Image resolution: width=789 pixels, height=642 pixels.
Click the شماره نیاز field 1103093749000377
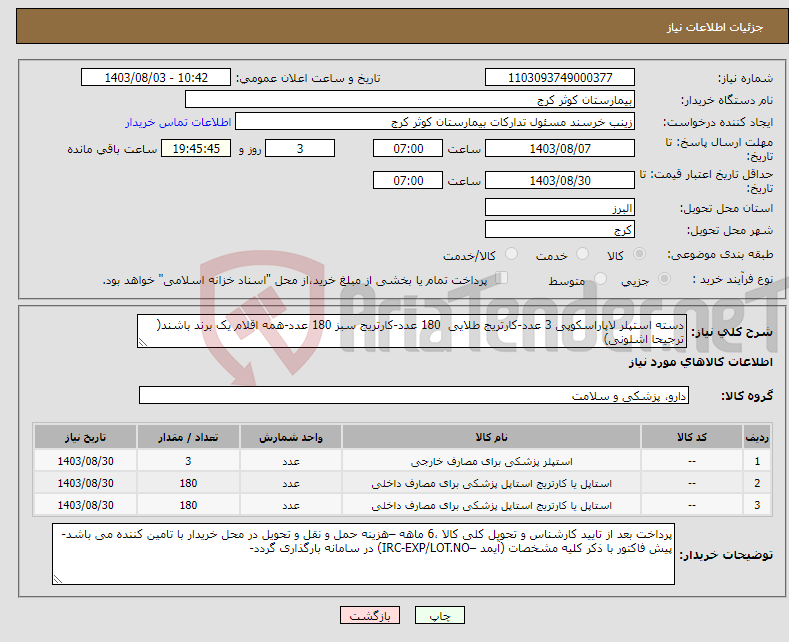pos(560,77)
